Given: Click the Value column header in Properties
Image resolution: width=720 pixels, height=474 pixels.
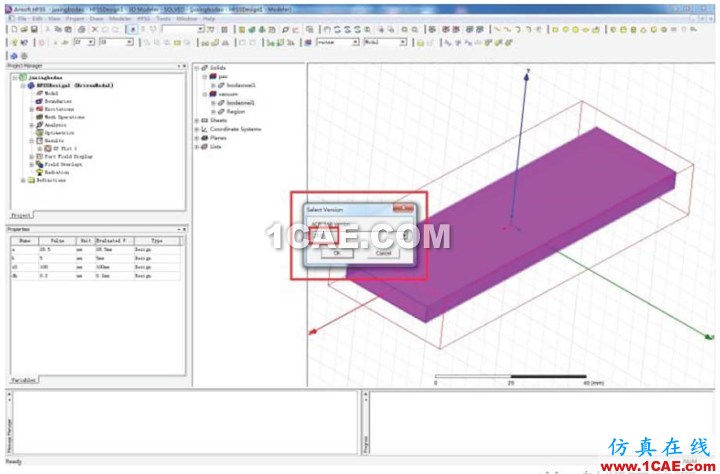Looking at the screenshot, I should click(57, 241).
